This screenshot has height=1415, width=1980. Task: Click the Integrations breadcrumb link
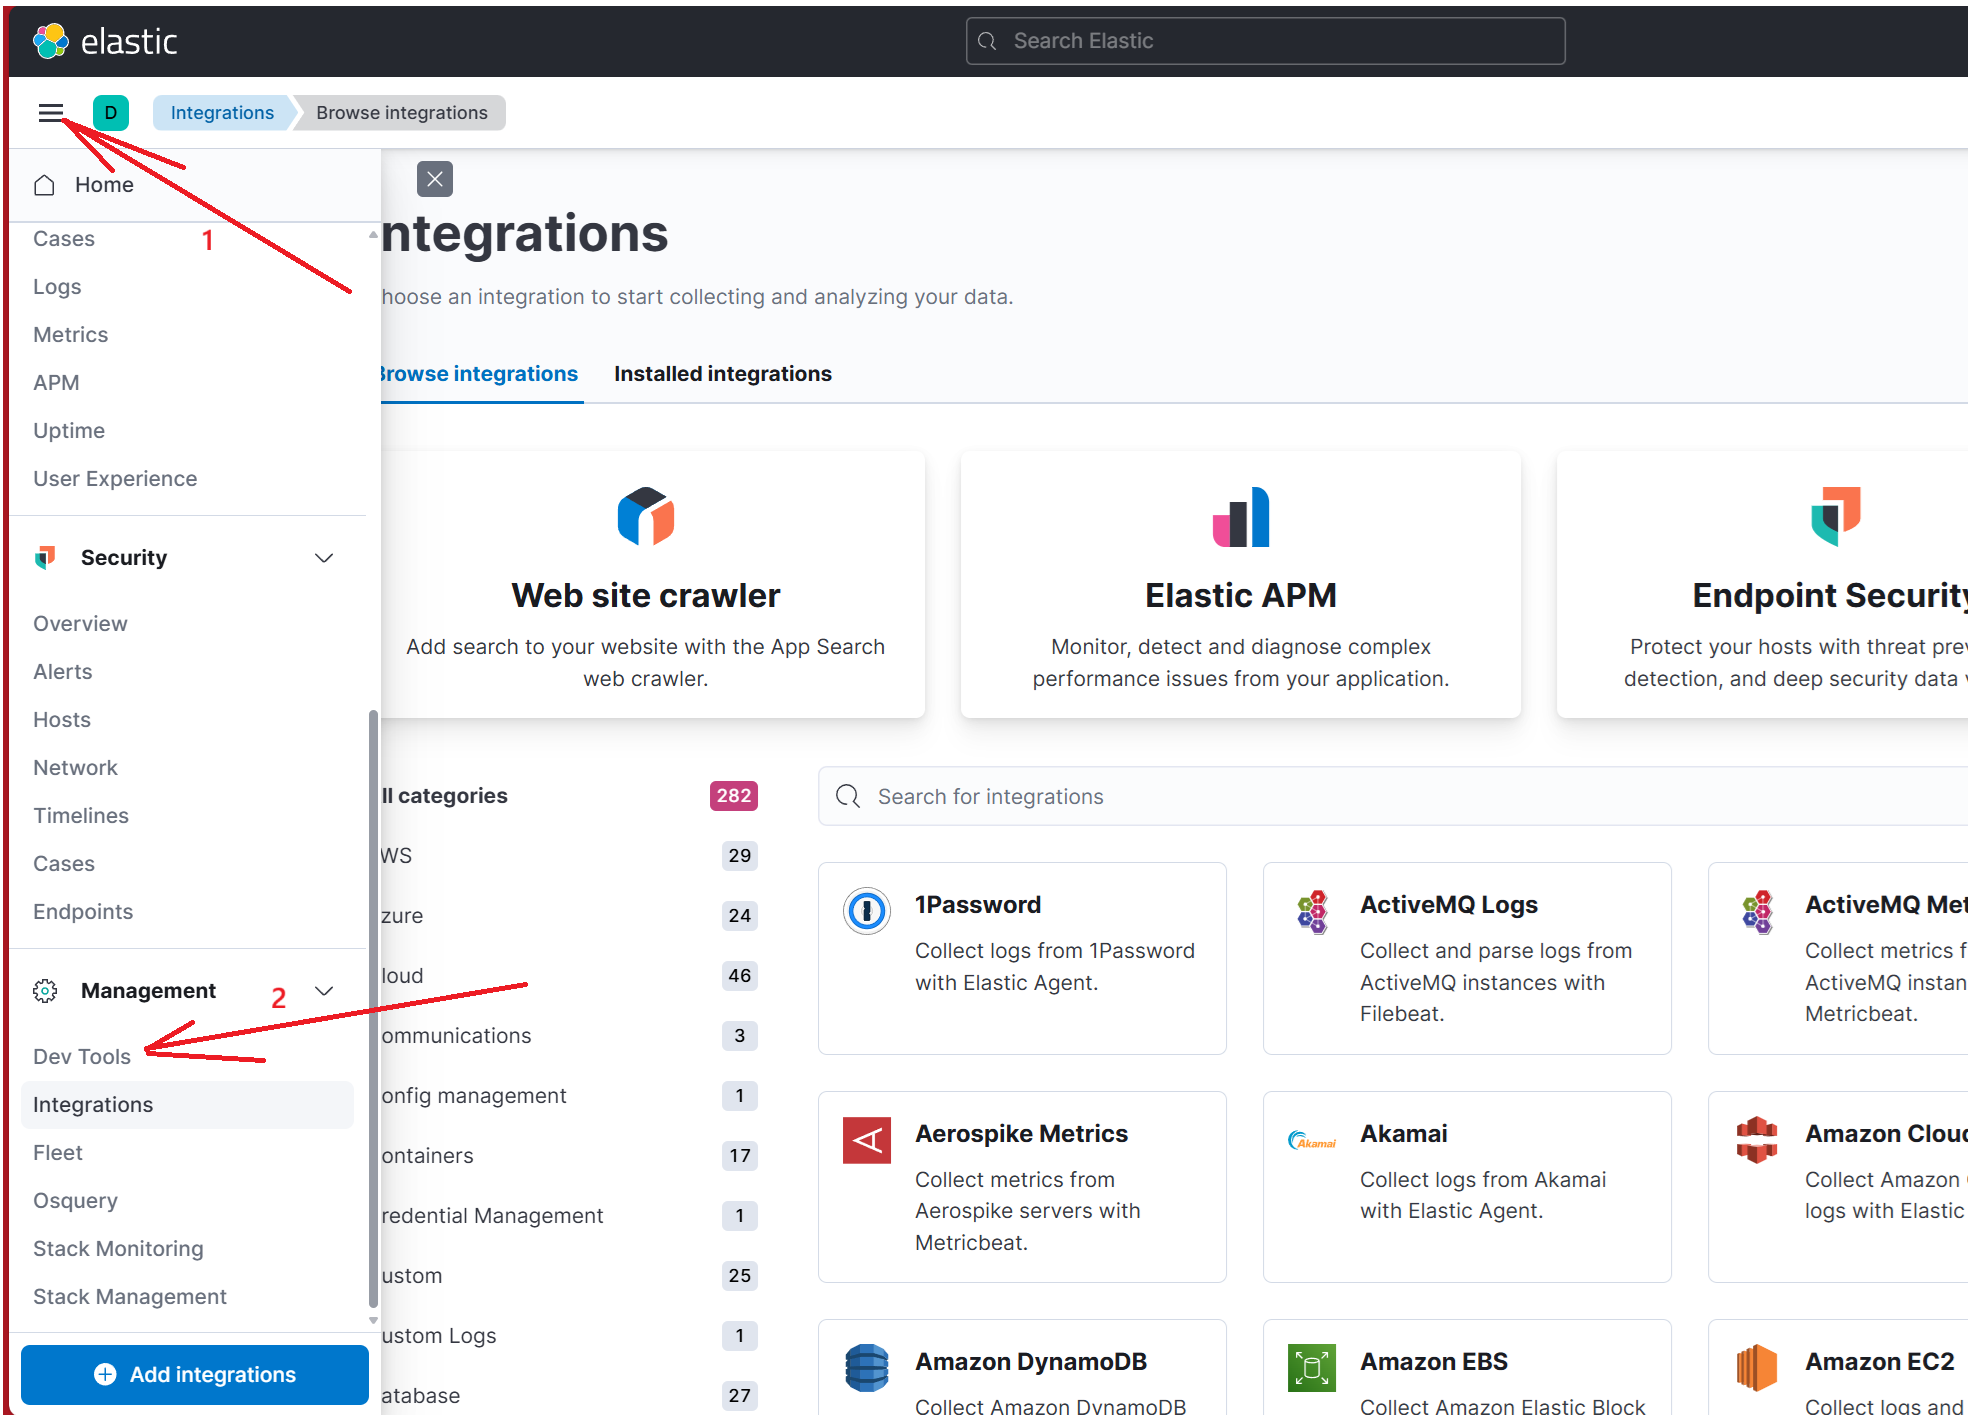[222, 113]
